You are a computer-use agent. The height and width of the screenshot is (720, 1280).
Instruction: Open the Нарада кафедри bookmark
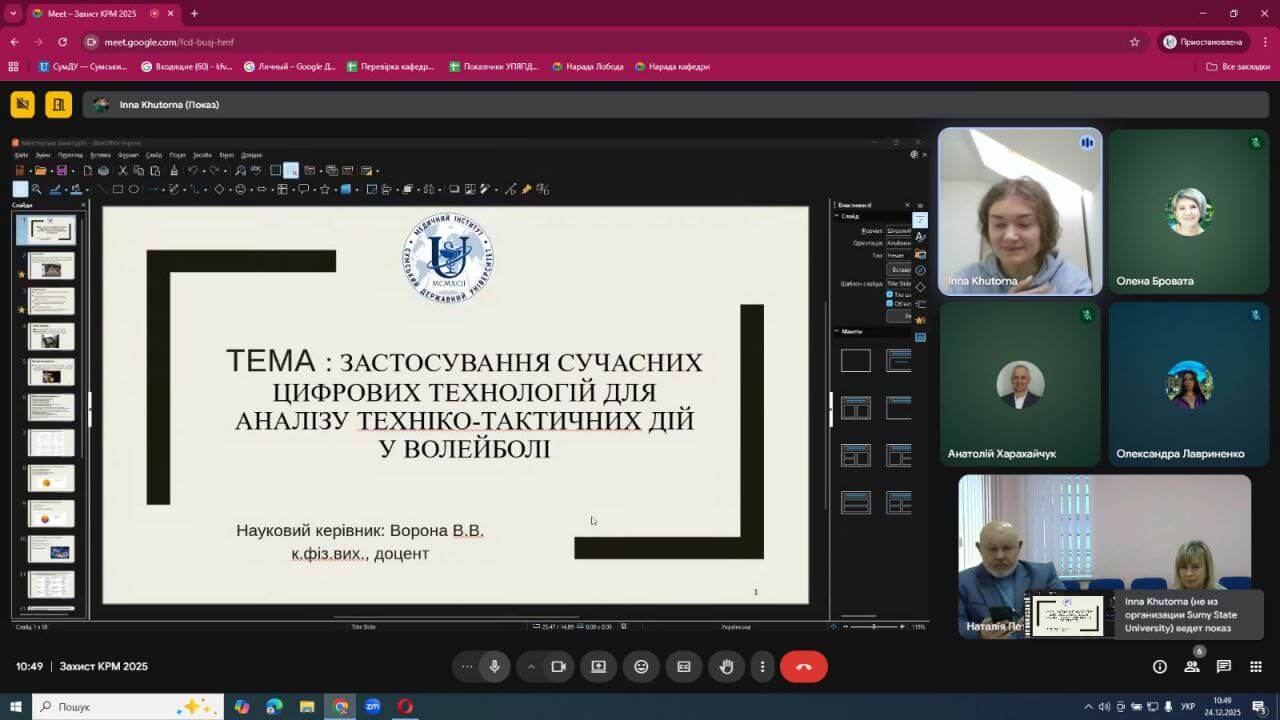tap(671, 67)
